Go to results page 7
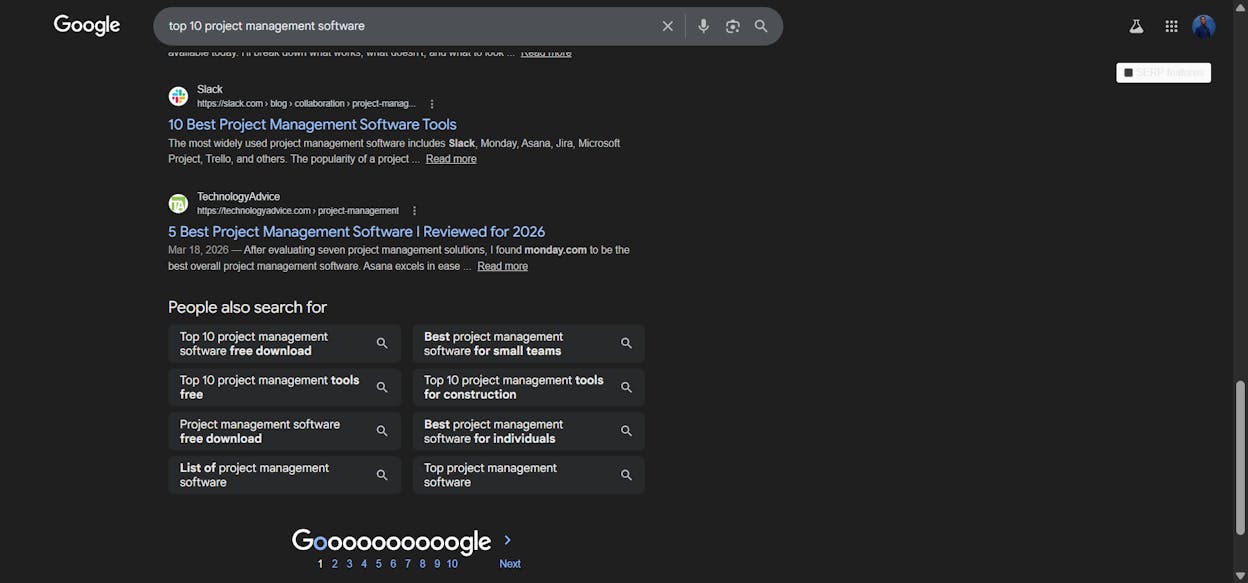Viewport: 1248px width, 583px height. point(407,564)
